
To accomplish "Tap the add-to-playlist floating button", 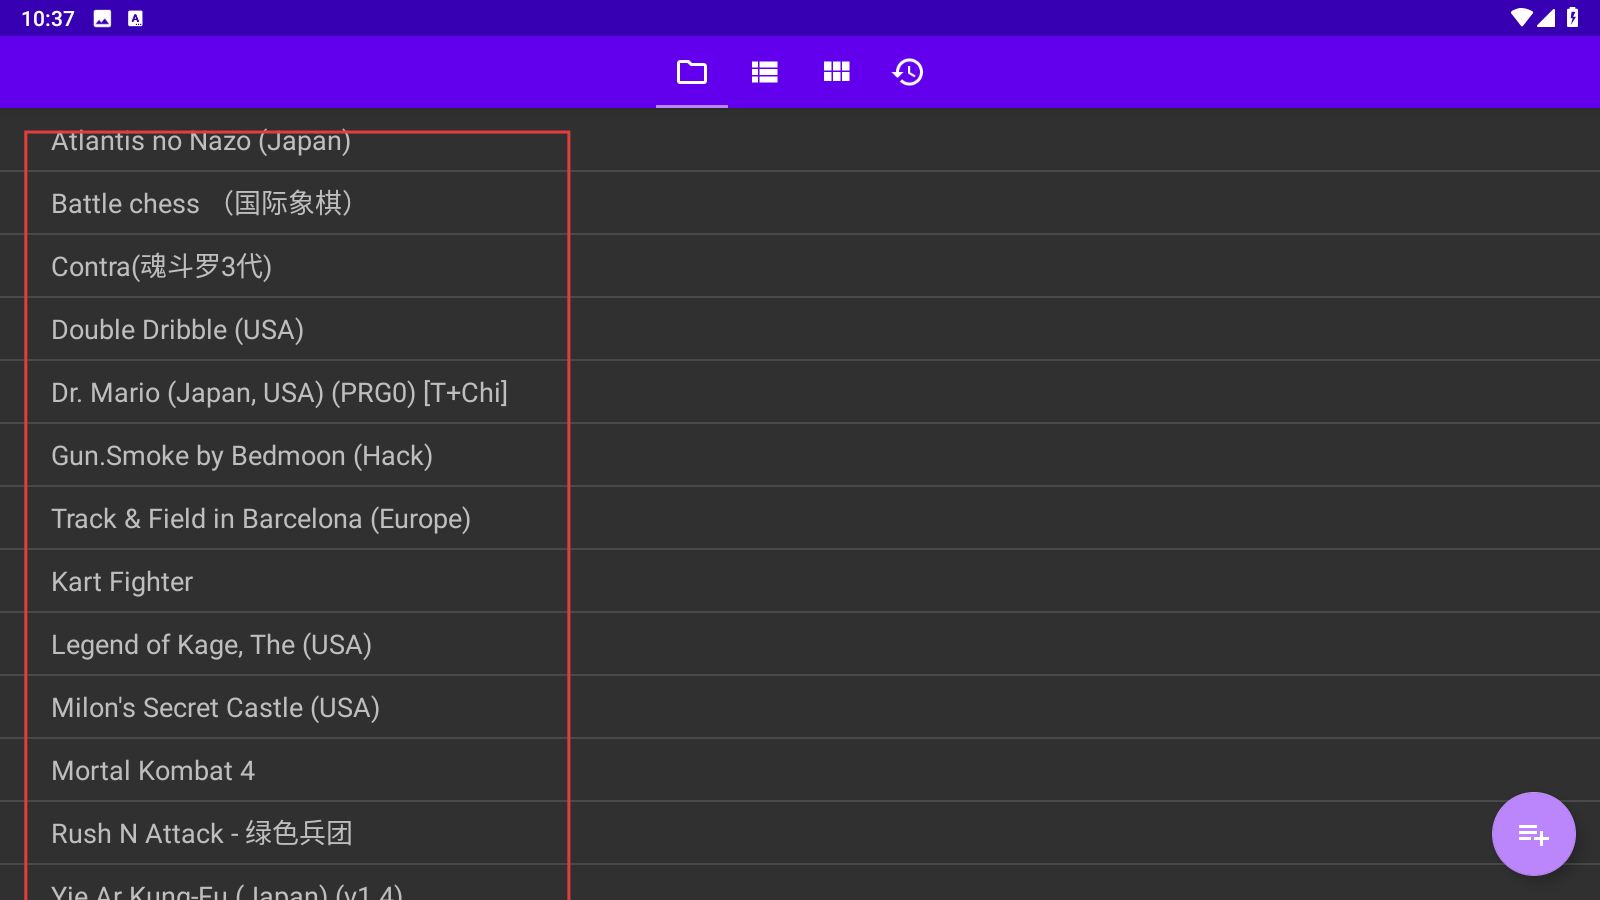I will [1533, 833].
